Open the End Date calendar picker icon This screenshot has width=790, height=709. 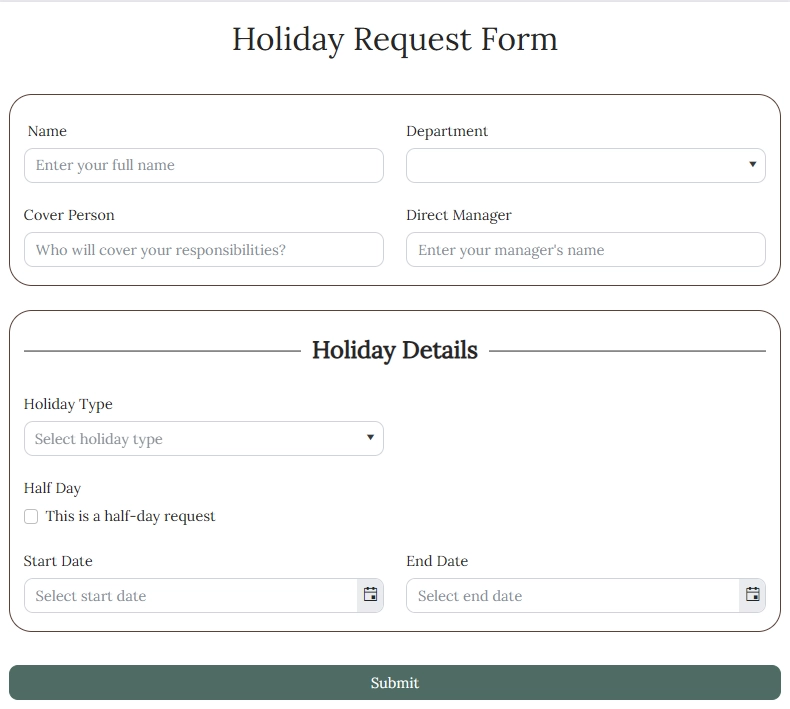[x=752, y=595]
